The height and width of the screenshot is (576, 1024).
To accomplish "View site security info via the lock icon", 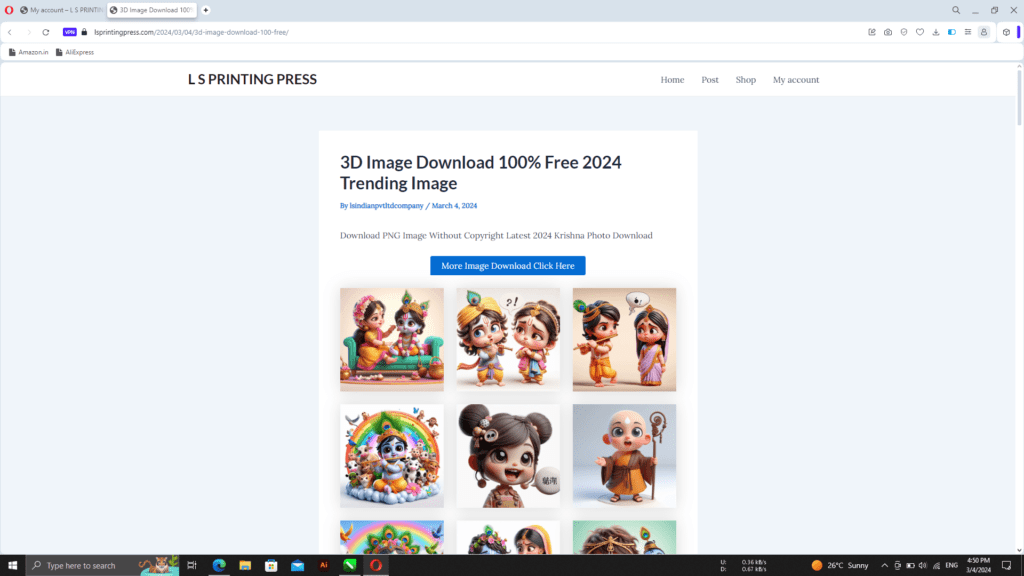I will tap(84, 32).
